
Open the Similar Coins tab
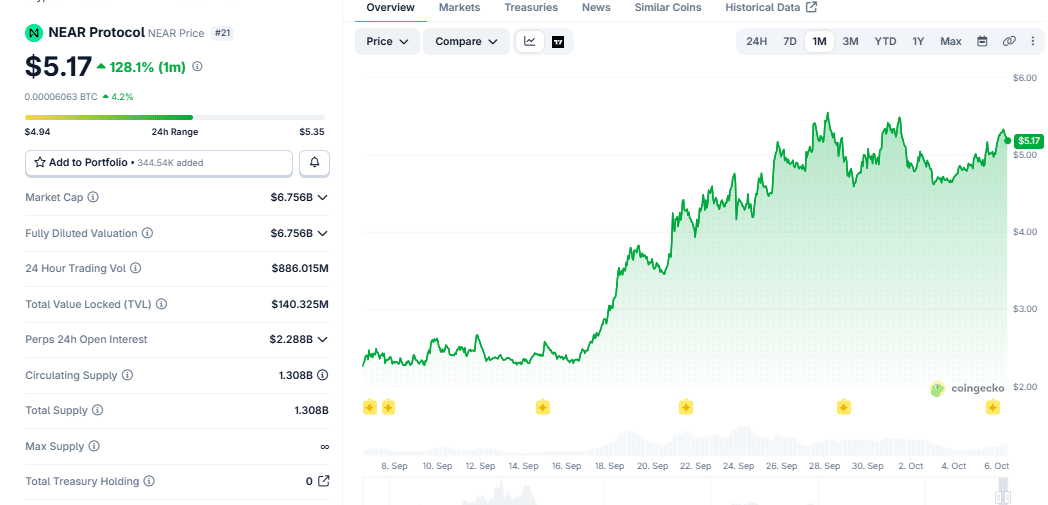(x=668, y=7)
